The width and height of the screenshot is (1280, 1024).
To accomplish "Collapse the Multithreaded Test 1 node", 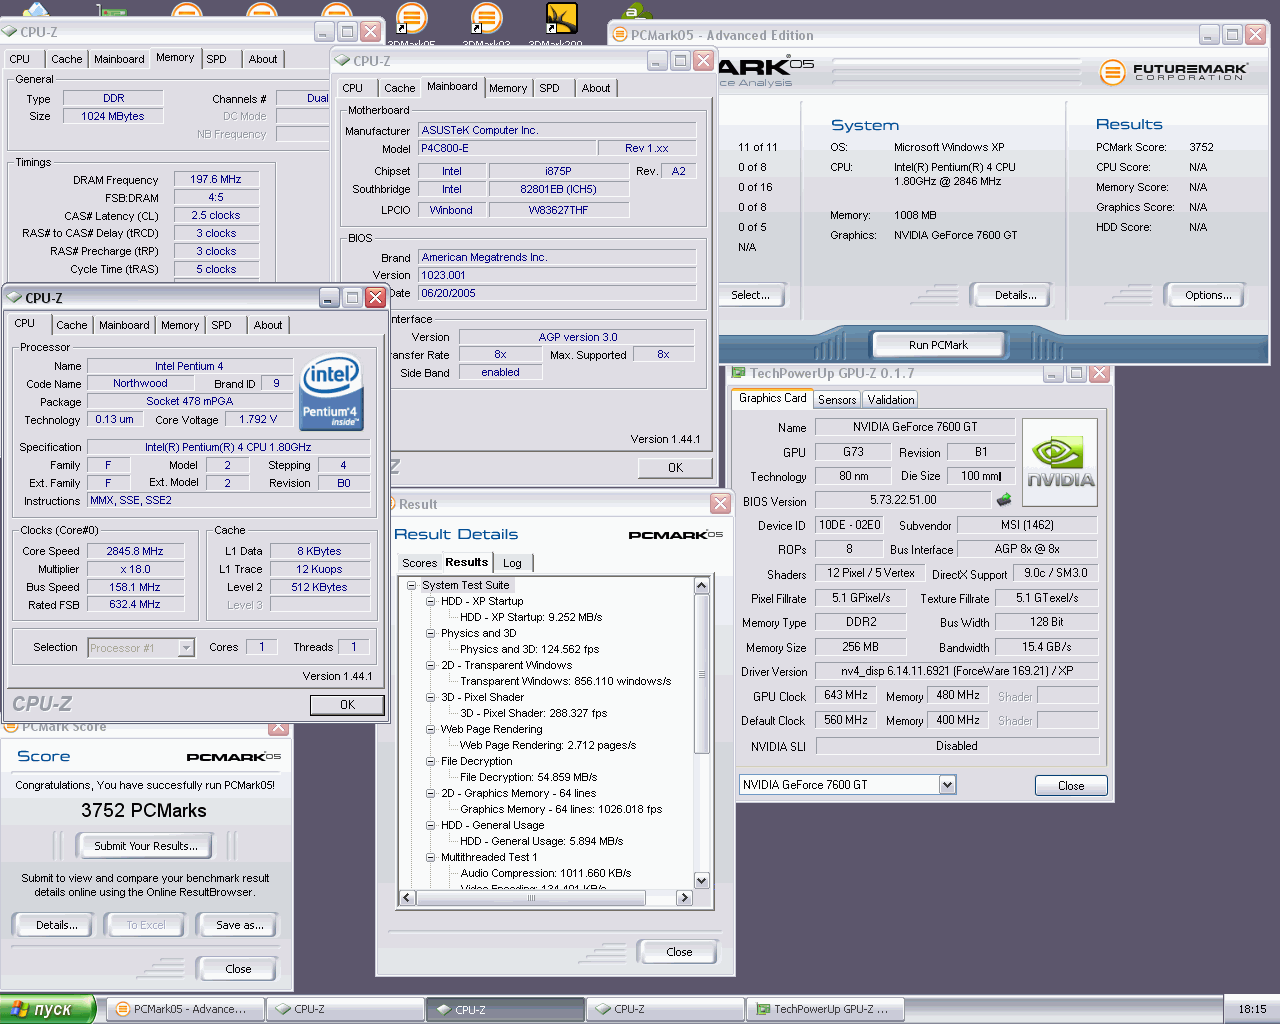I will pyautogui.click(x=430, y=857).
